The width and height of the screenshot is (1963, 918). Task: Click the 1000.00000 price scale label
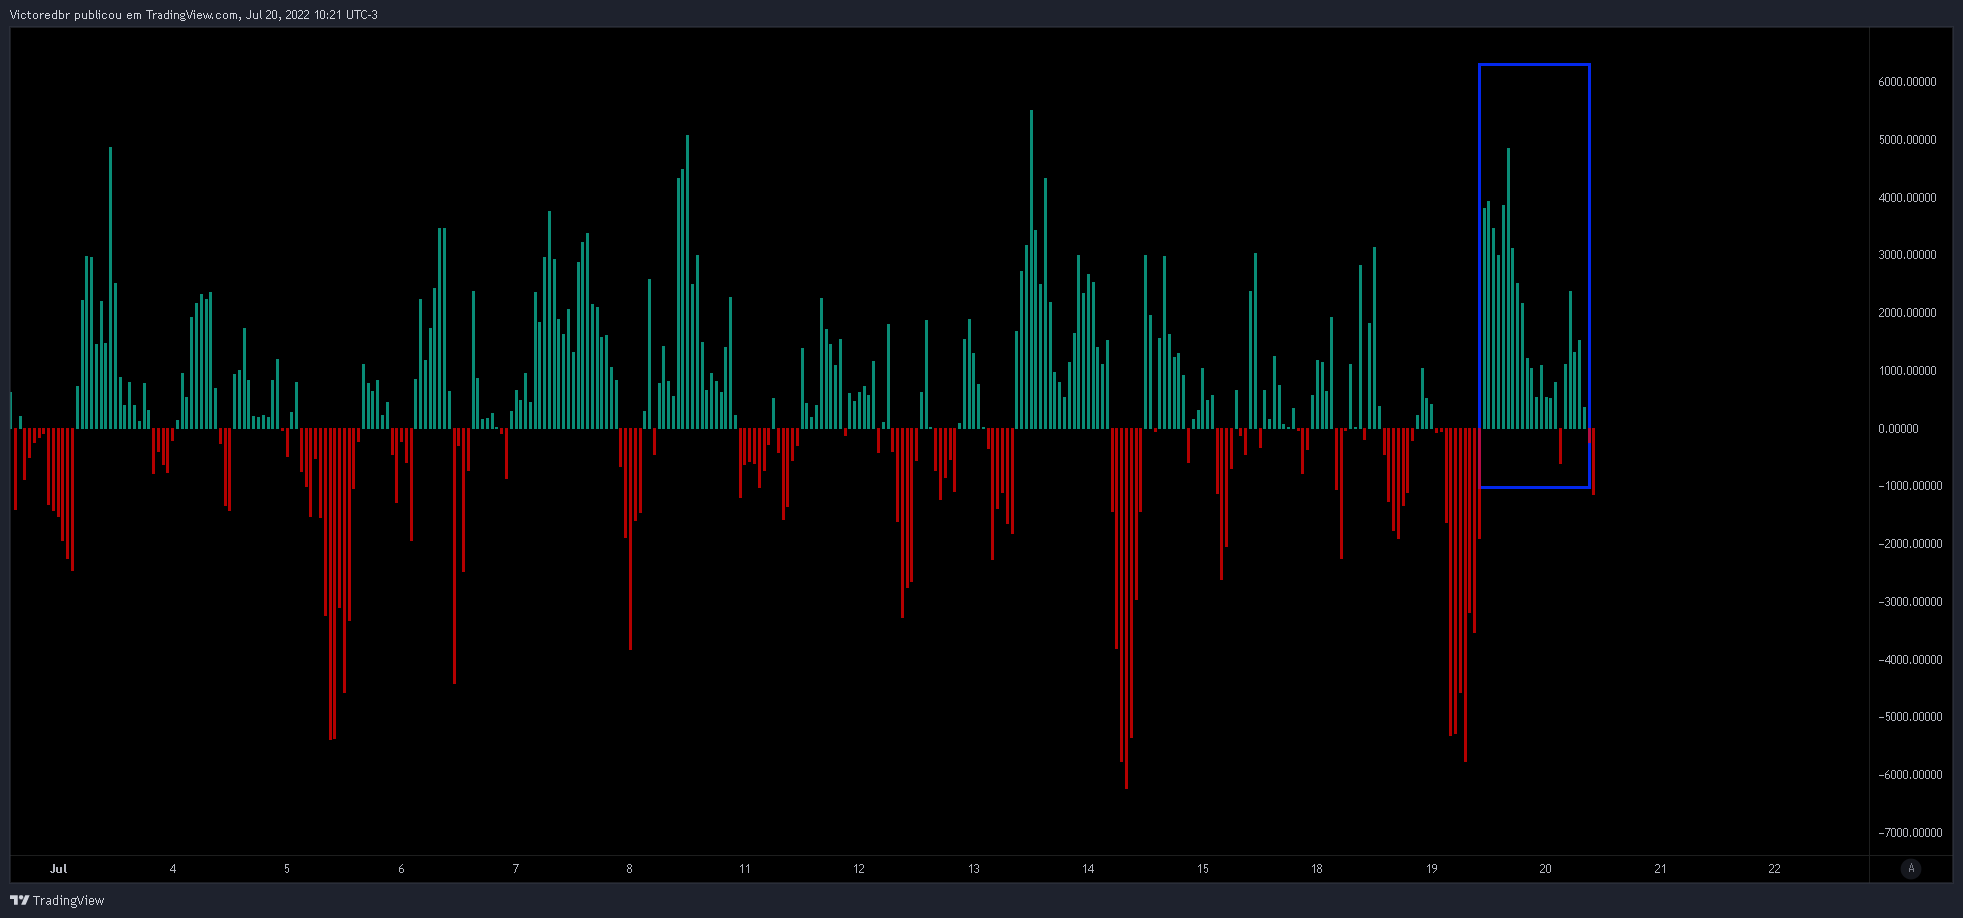(1907, 371)
